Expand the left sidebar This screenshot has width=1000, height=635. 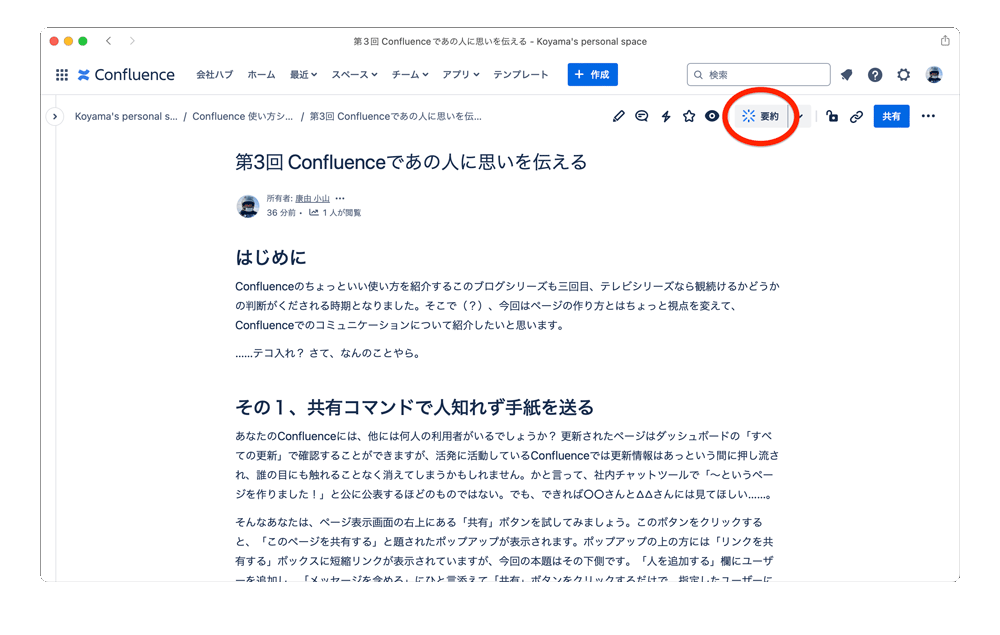point(55,117)
